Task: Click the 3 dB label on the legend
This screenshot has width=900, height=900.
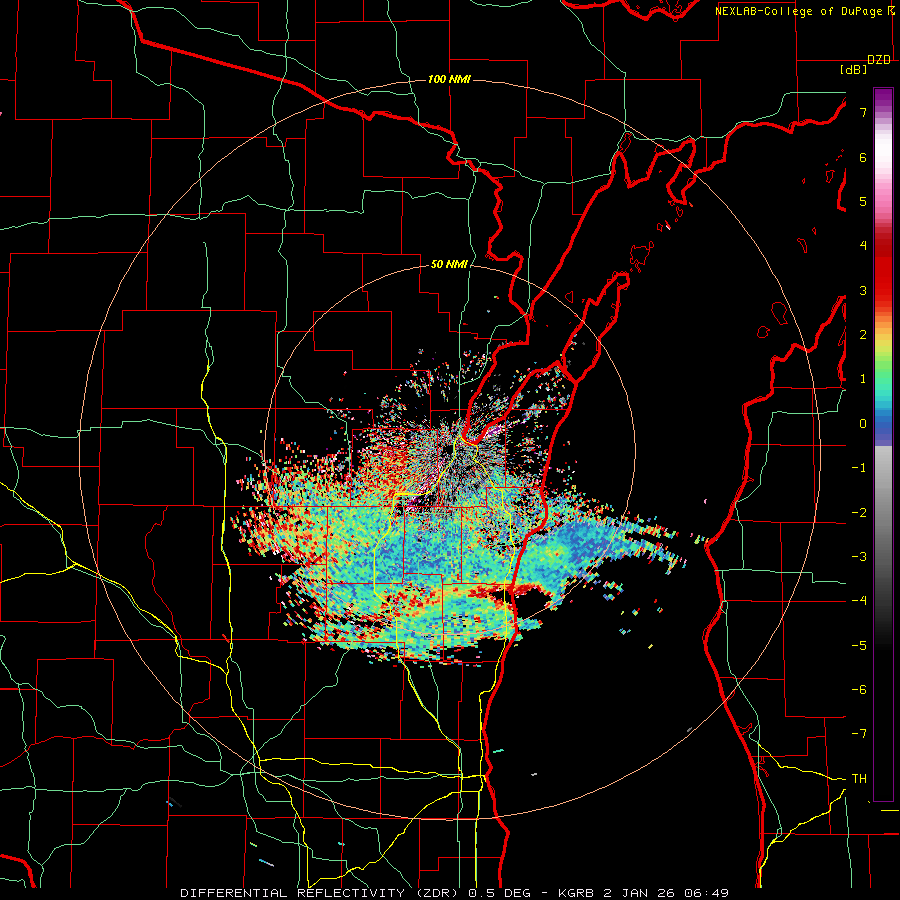Action: 863,290
